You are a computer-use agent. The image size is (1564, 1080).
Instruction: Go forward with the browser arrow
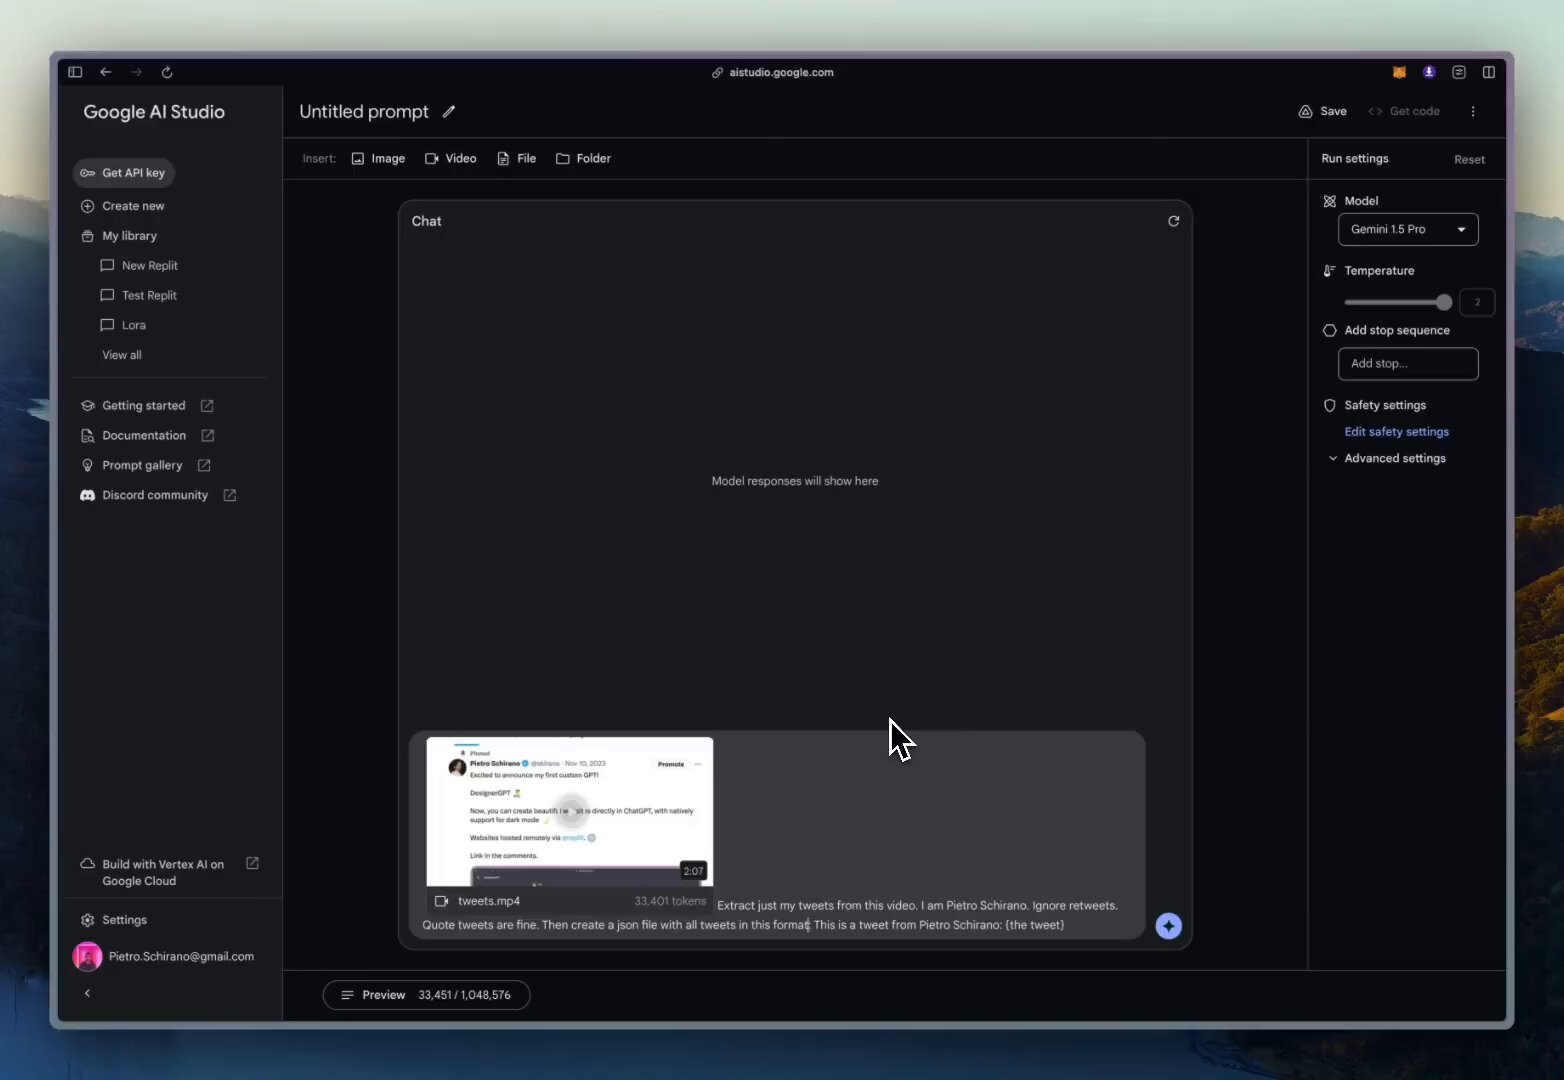[136, 72]
